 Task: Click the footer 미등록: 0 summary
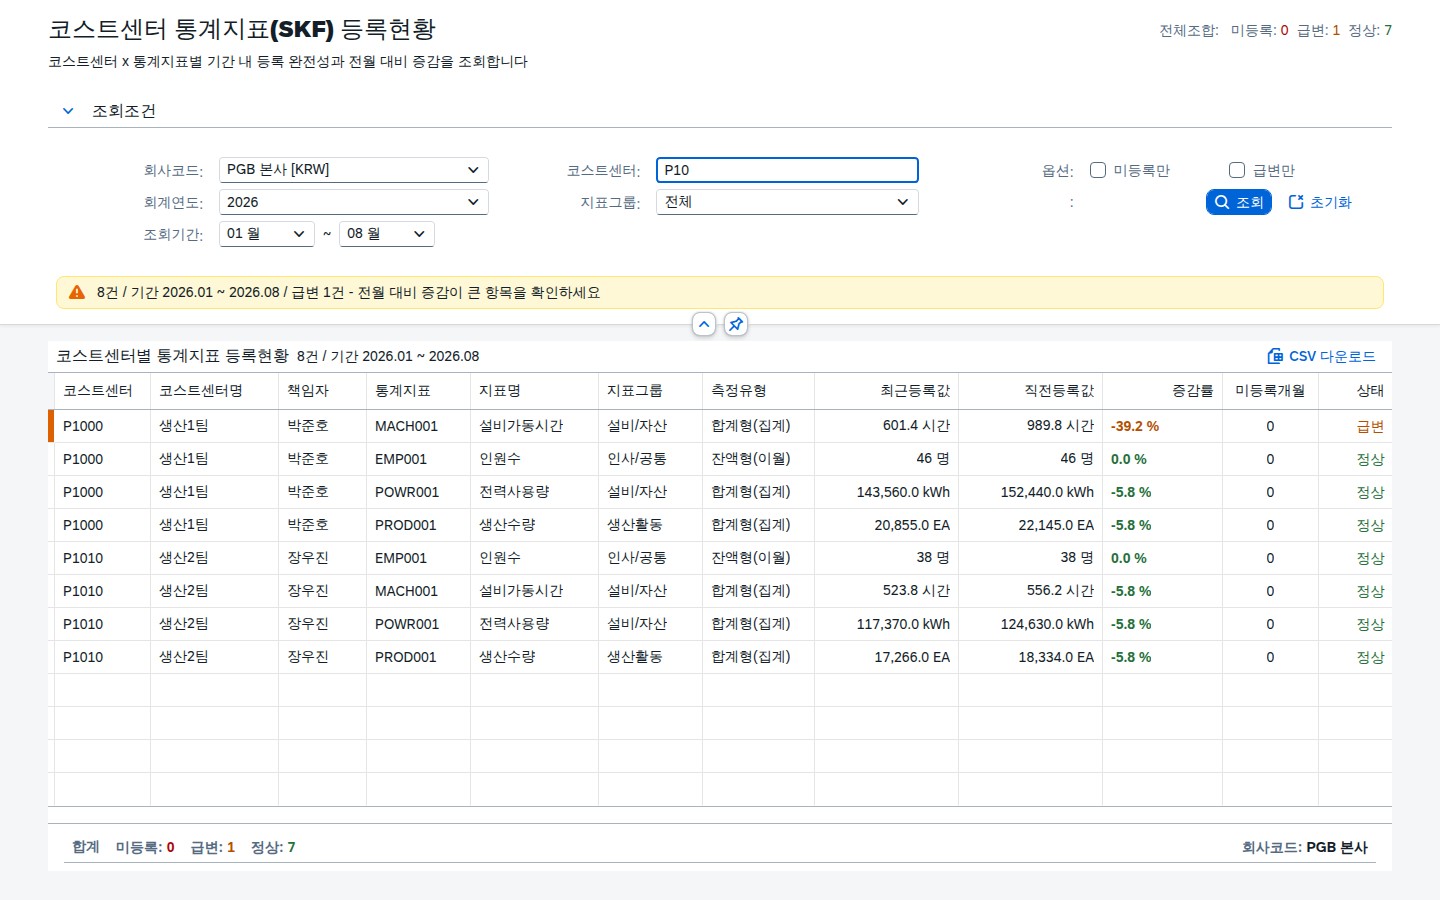(x=145, y=847)
